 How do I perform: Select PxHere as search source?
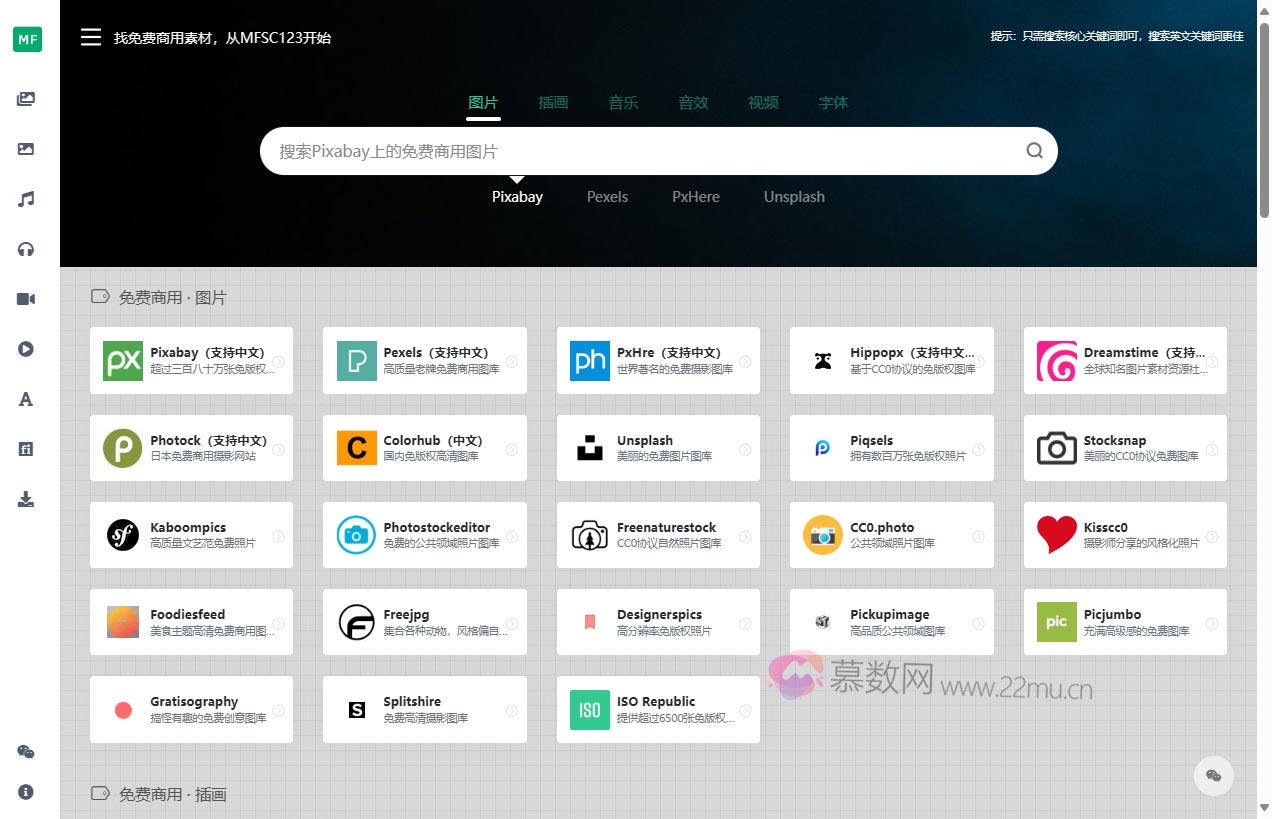pos(695,197)
